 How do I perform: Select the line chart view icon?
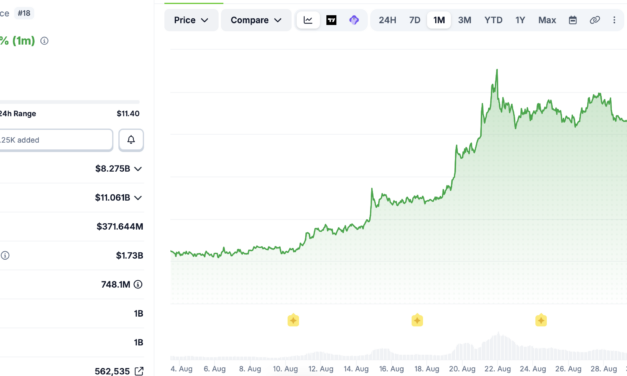pos(308,20)
